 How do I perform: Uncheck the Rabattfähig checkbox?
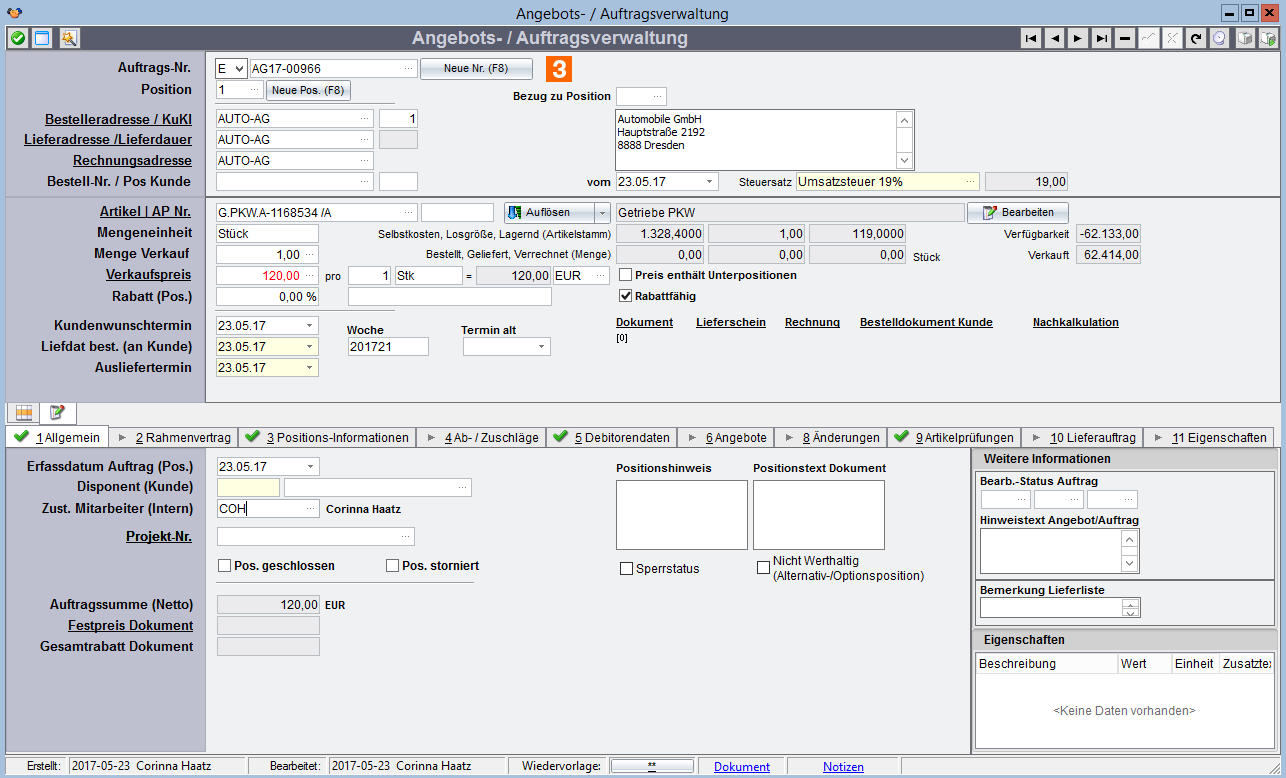pos(626,296)
